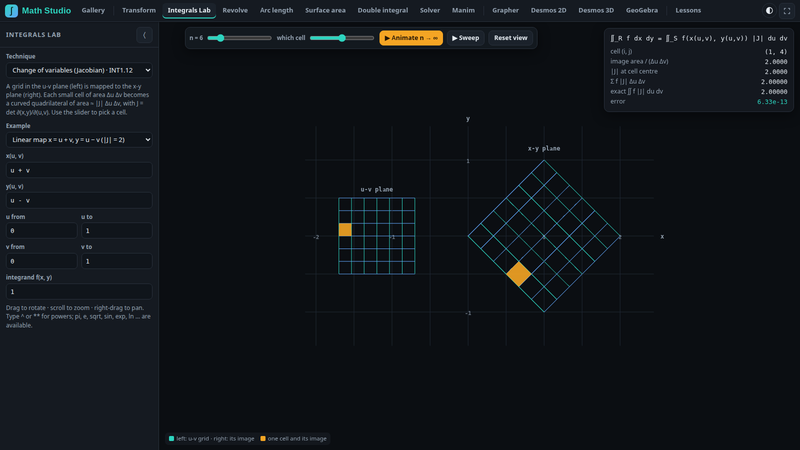Switch to the Transform tab

pos(139,10)
